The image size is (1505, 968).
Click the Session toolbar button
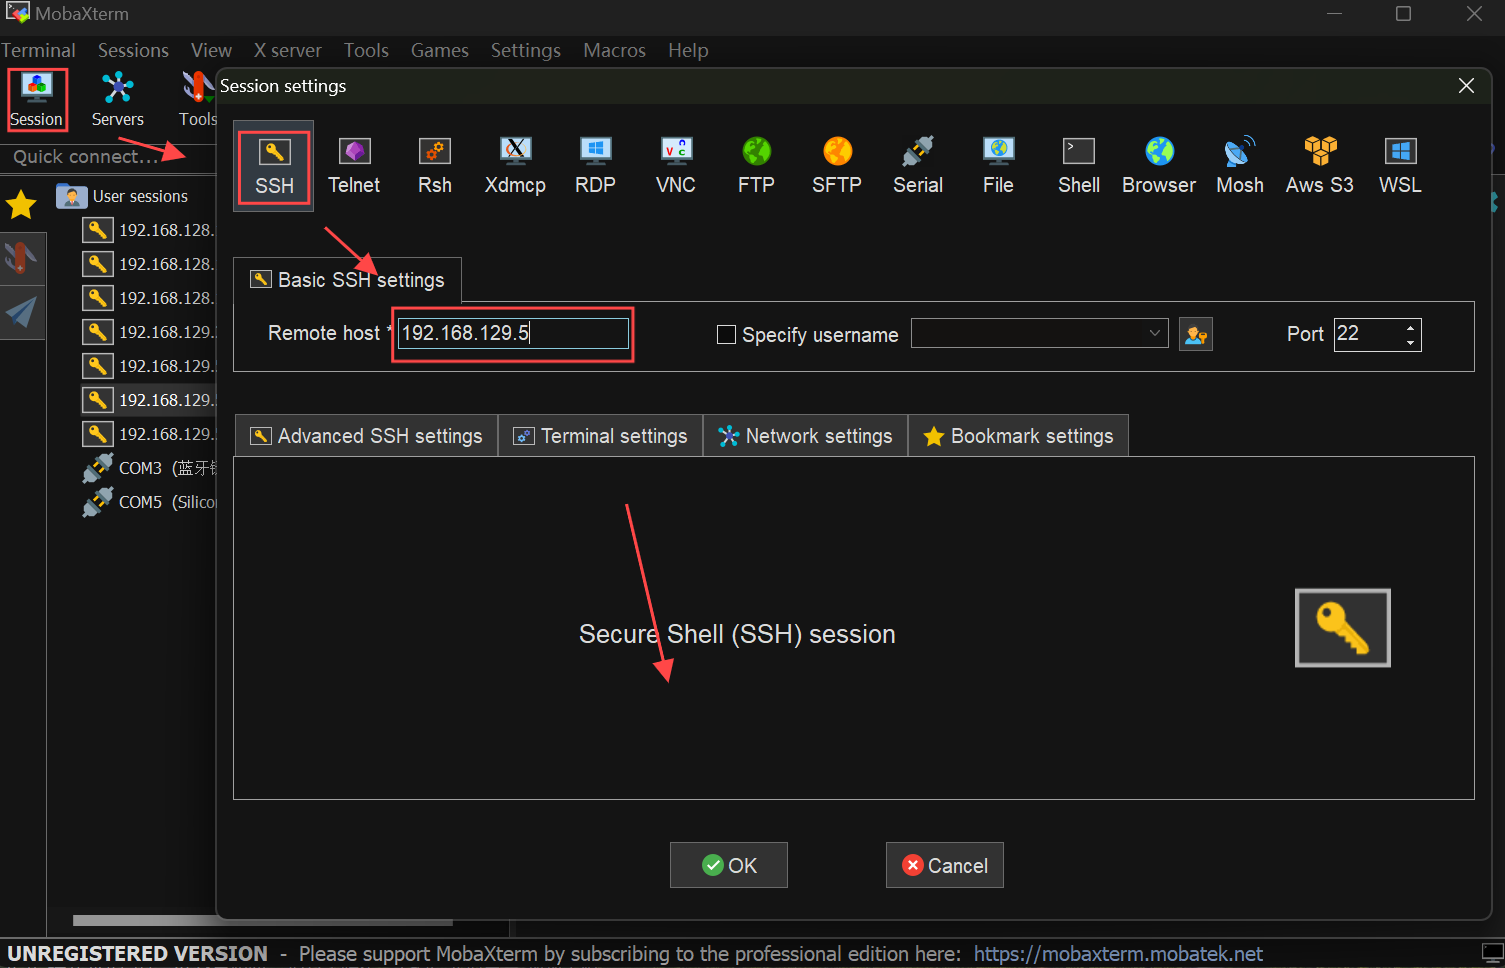(37, 100)
